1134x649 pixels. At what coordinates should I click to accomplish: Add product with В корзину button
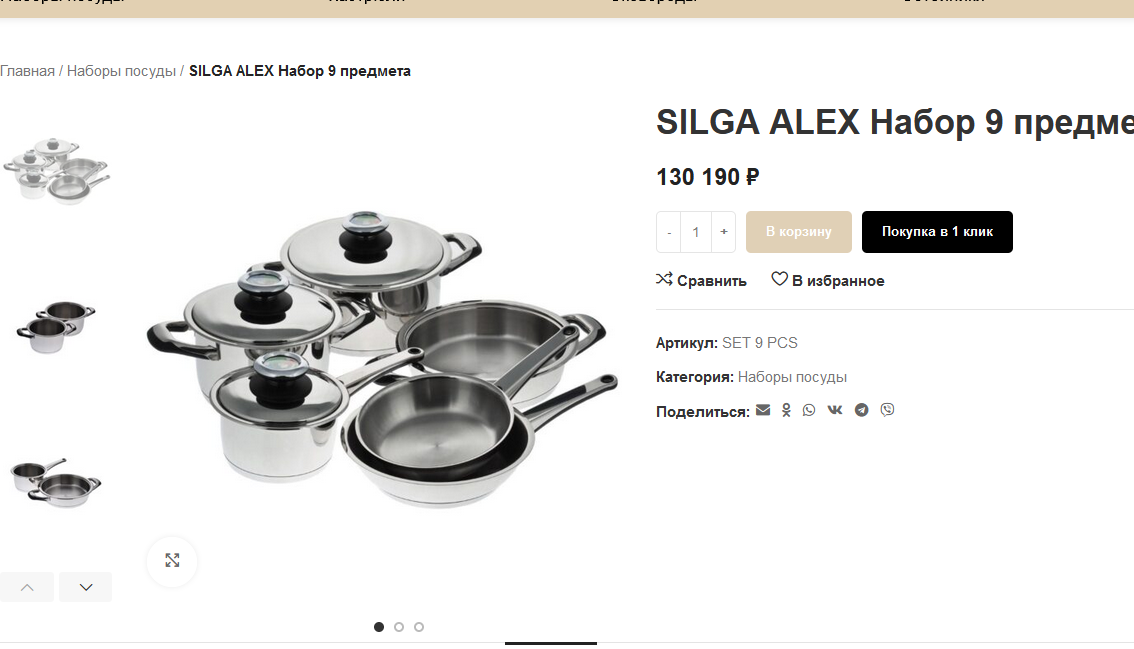click(798, 232)
